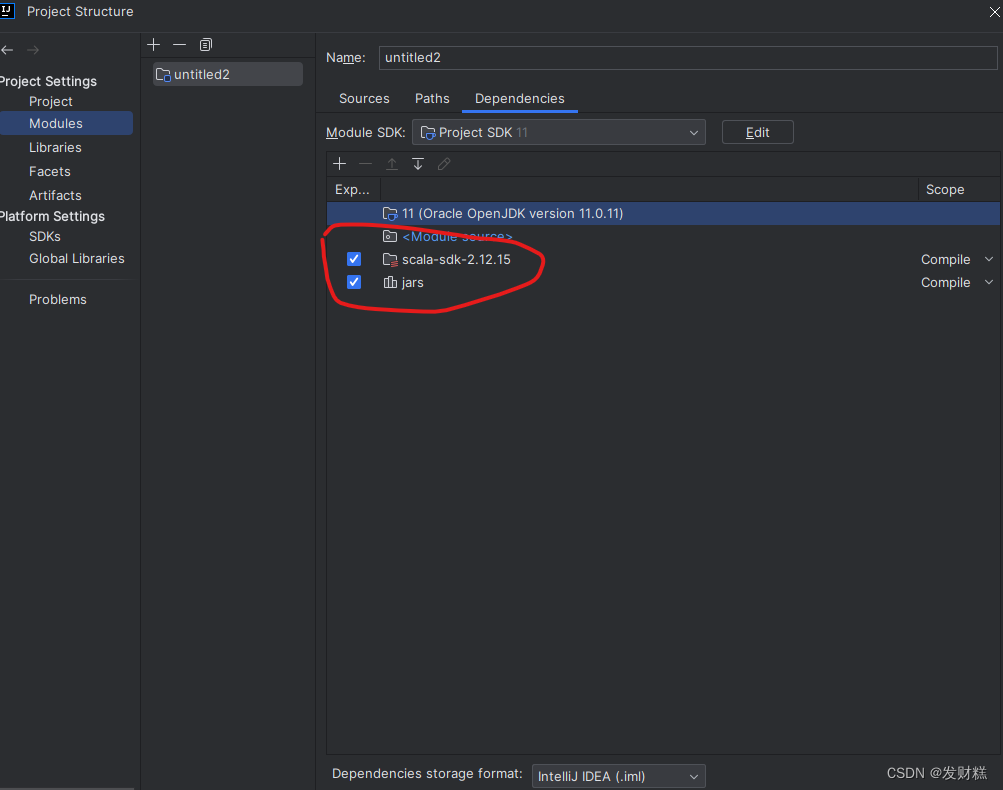
Task: Close the Project Structure dialog
Action: point(995,12)
